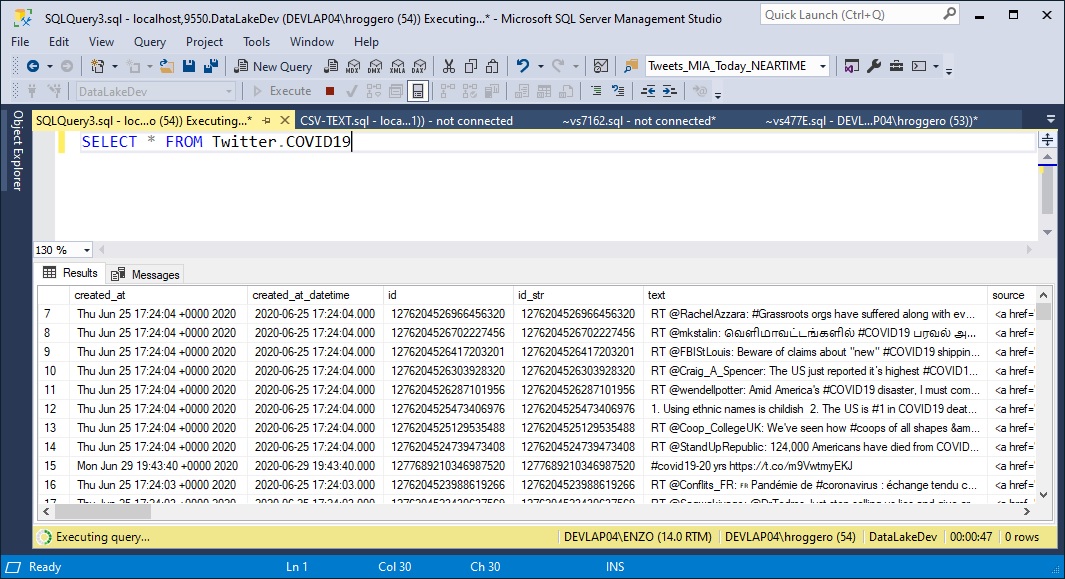Image resolution: width=1065 pixels, height=579 pixels.
Task: Expand the Object Explorer side panel
Action: (x=18, y=151)
